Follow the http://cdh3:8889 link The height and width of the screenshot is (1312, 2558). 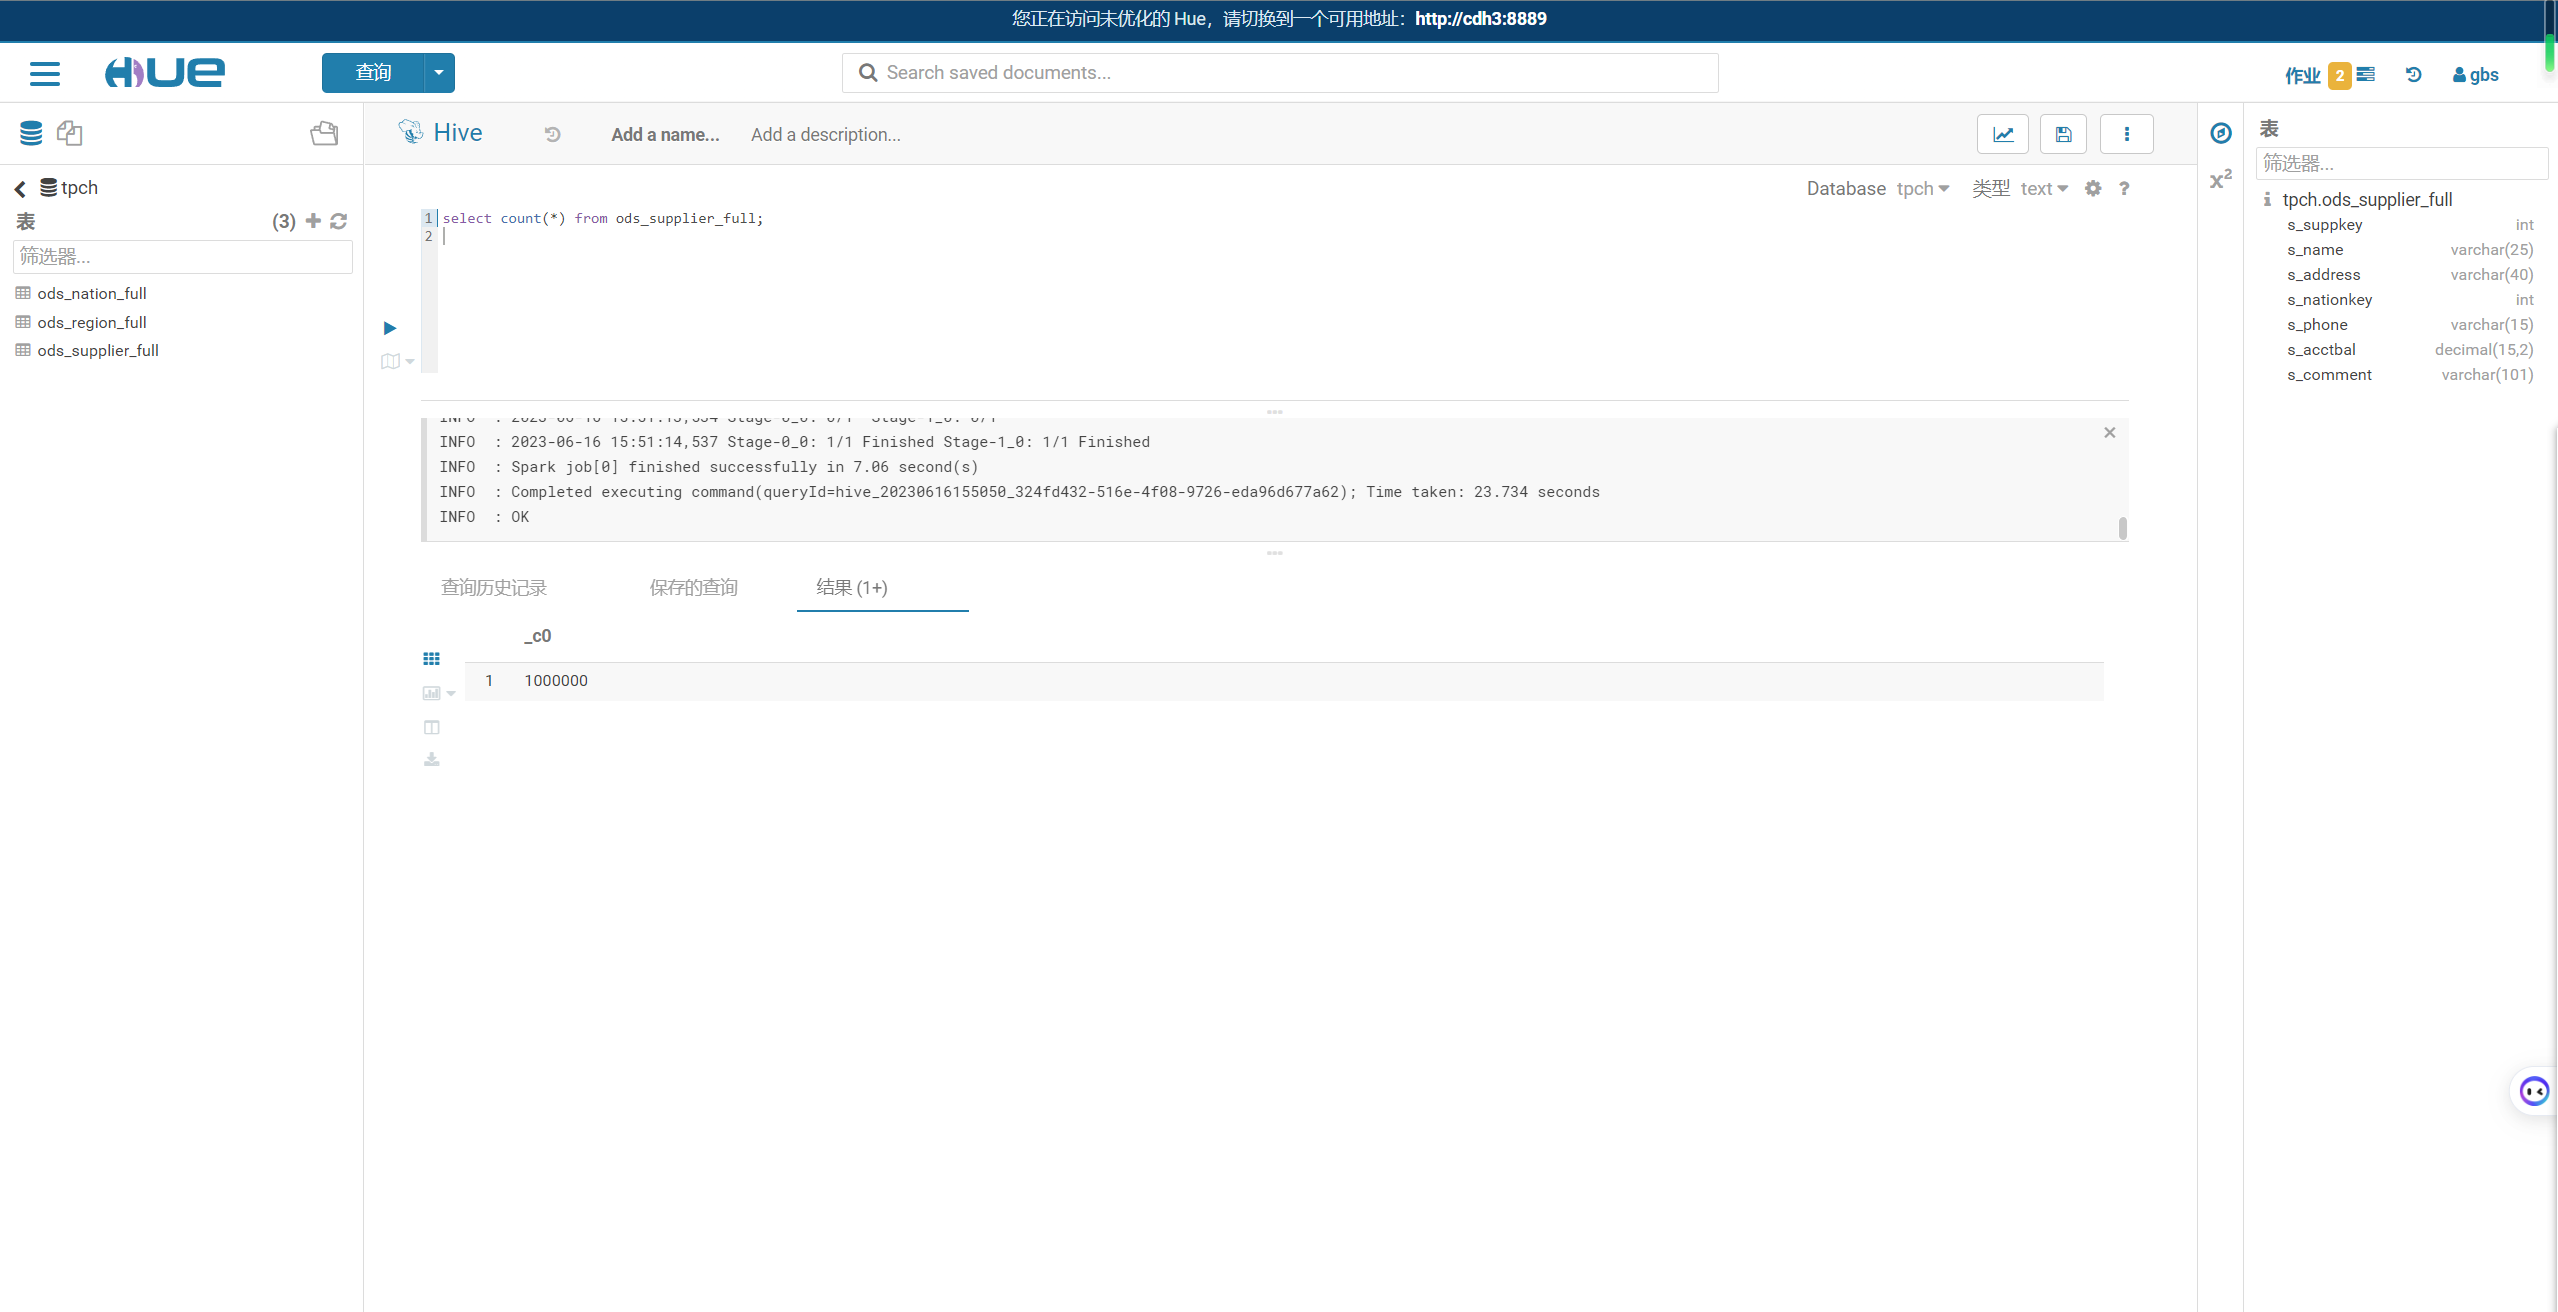click(1480, 19)
